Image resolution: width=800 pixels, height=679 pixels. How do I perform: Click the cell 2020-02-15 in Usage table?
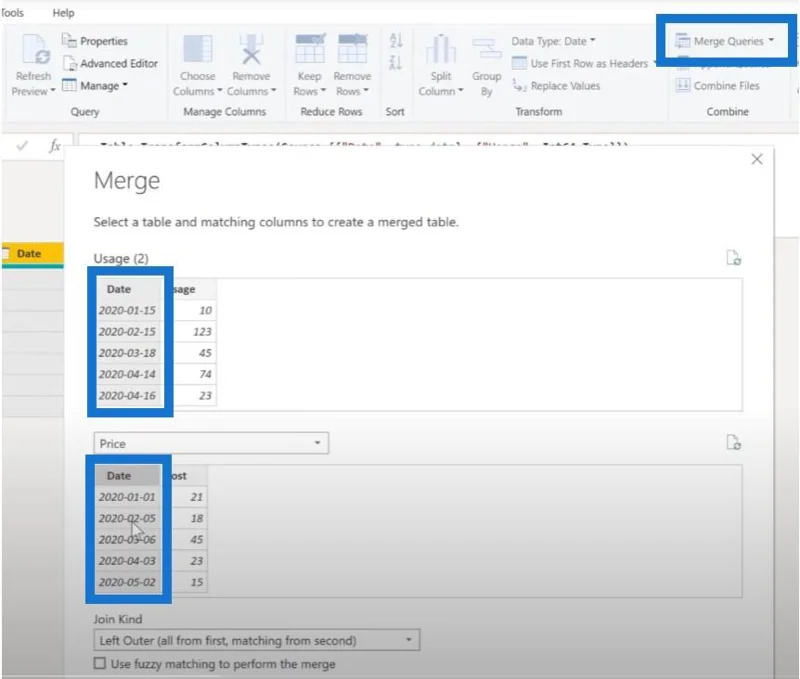click(130, 332)
